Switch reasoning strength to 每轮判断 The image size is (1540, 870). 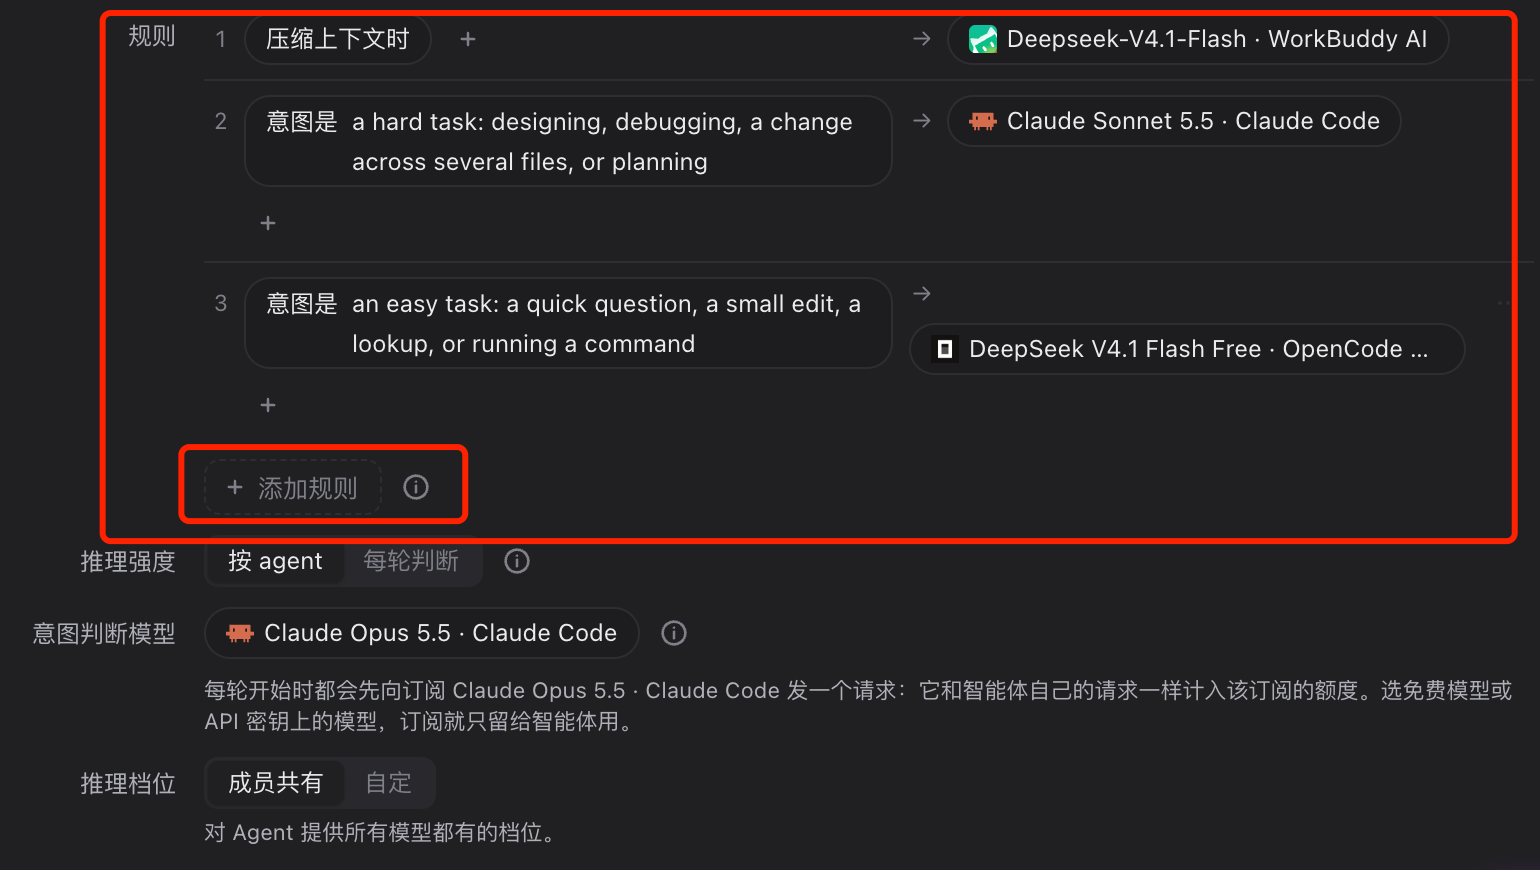point(411,561)
